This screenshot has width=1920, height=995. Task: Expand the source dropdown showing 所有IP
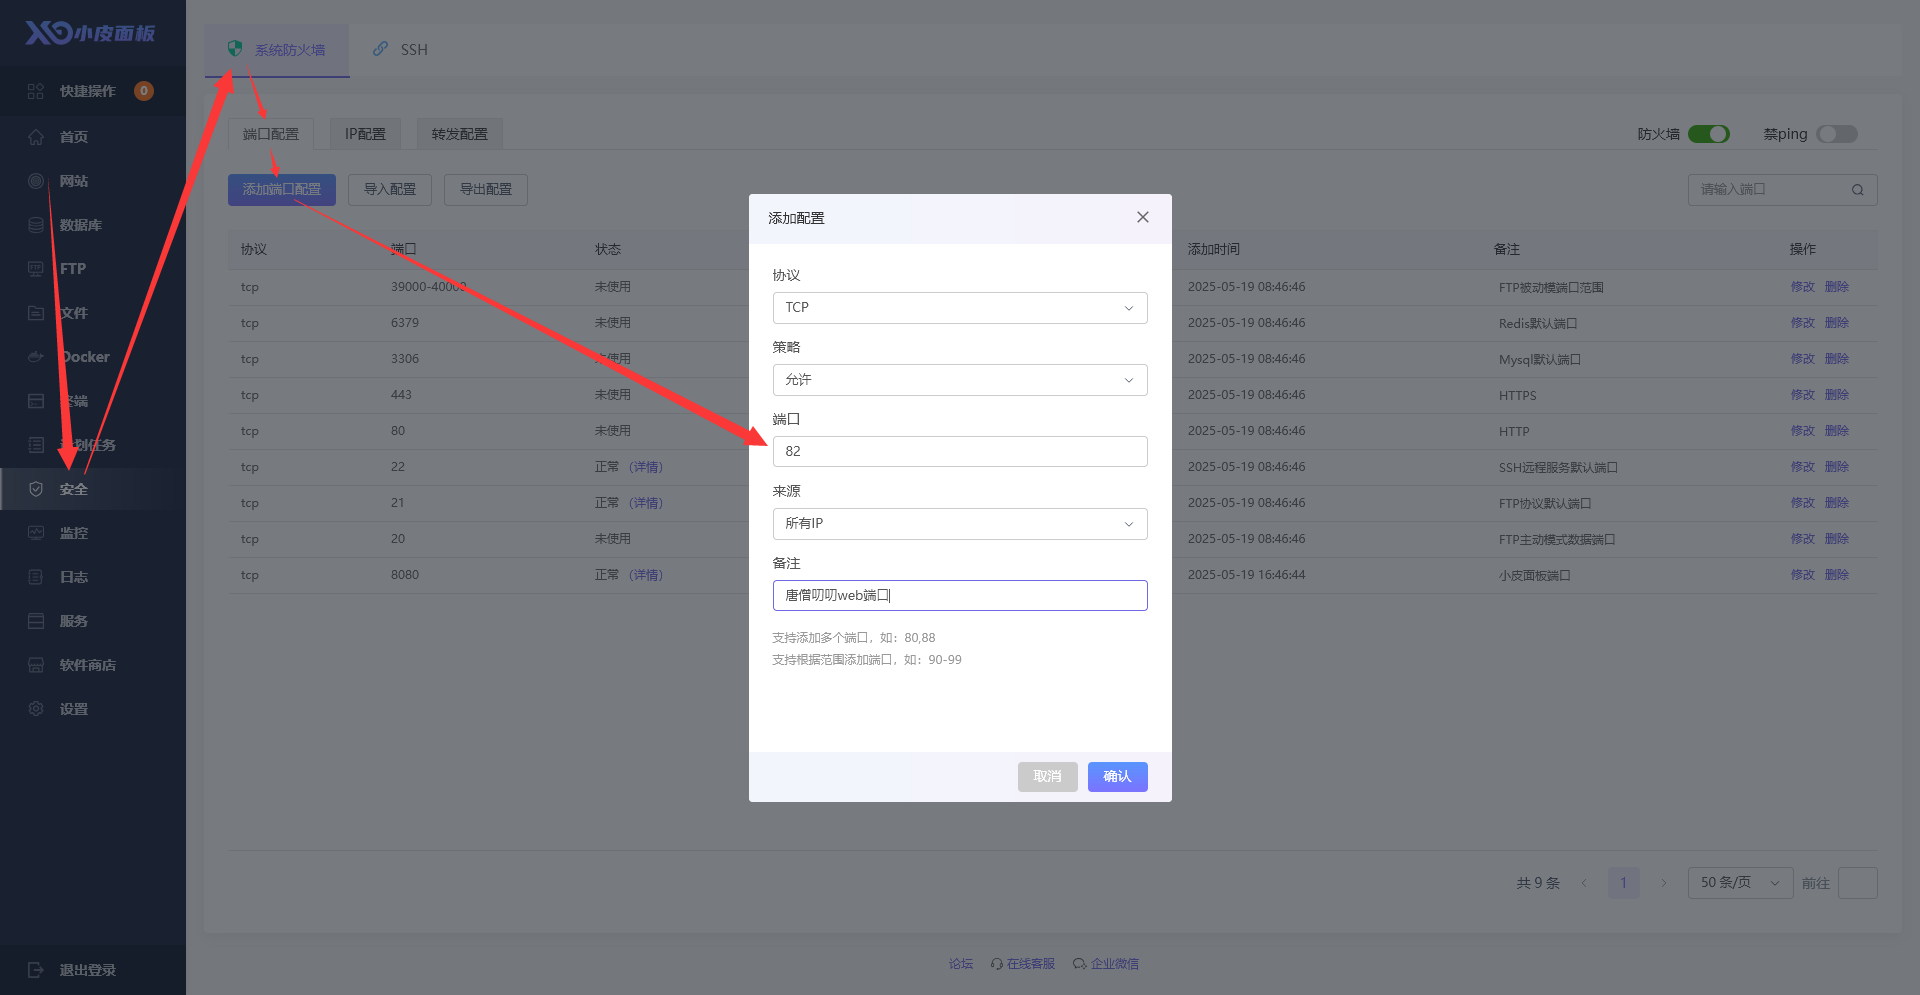(x=959, y=524)
